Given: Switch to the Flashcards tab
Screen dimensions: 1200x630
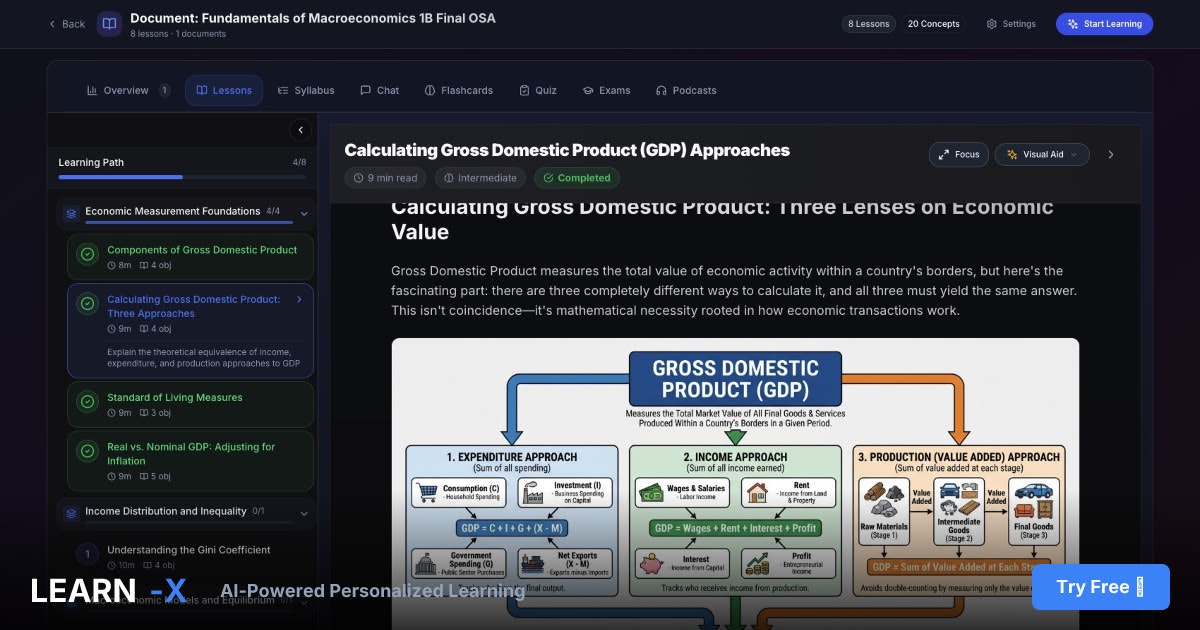Looking at the screenshot, I should click(458, 90).
